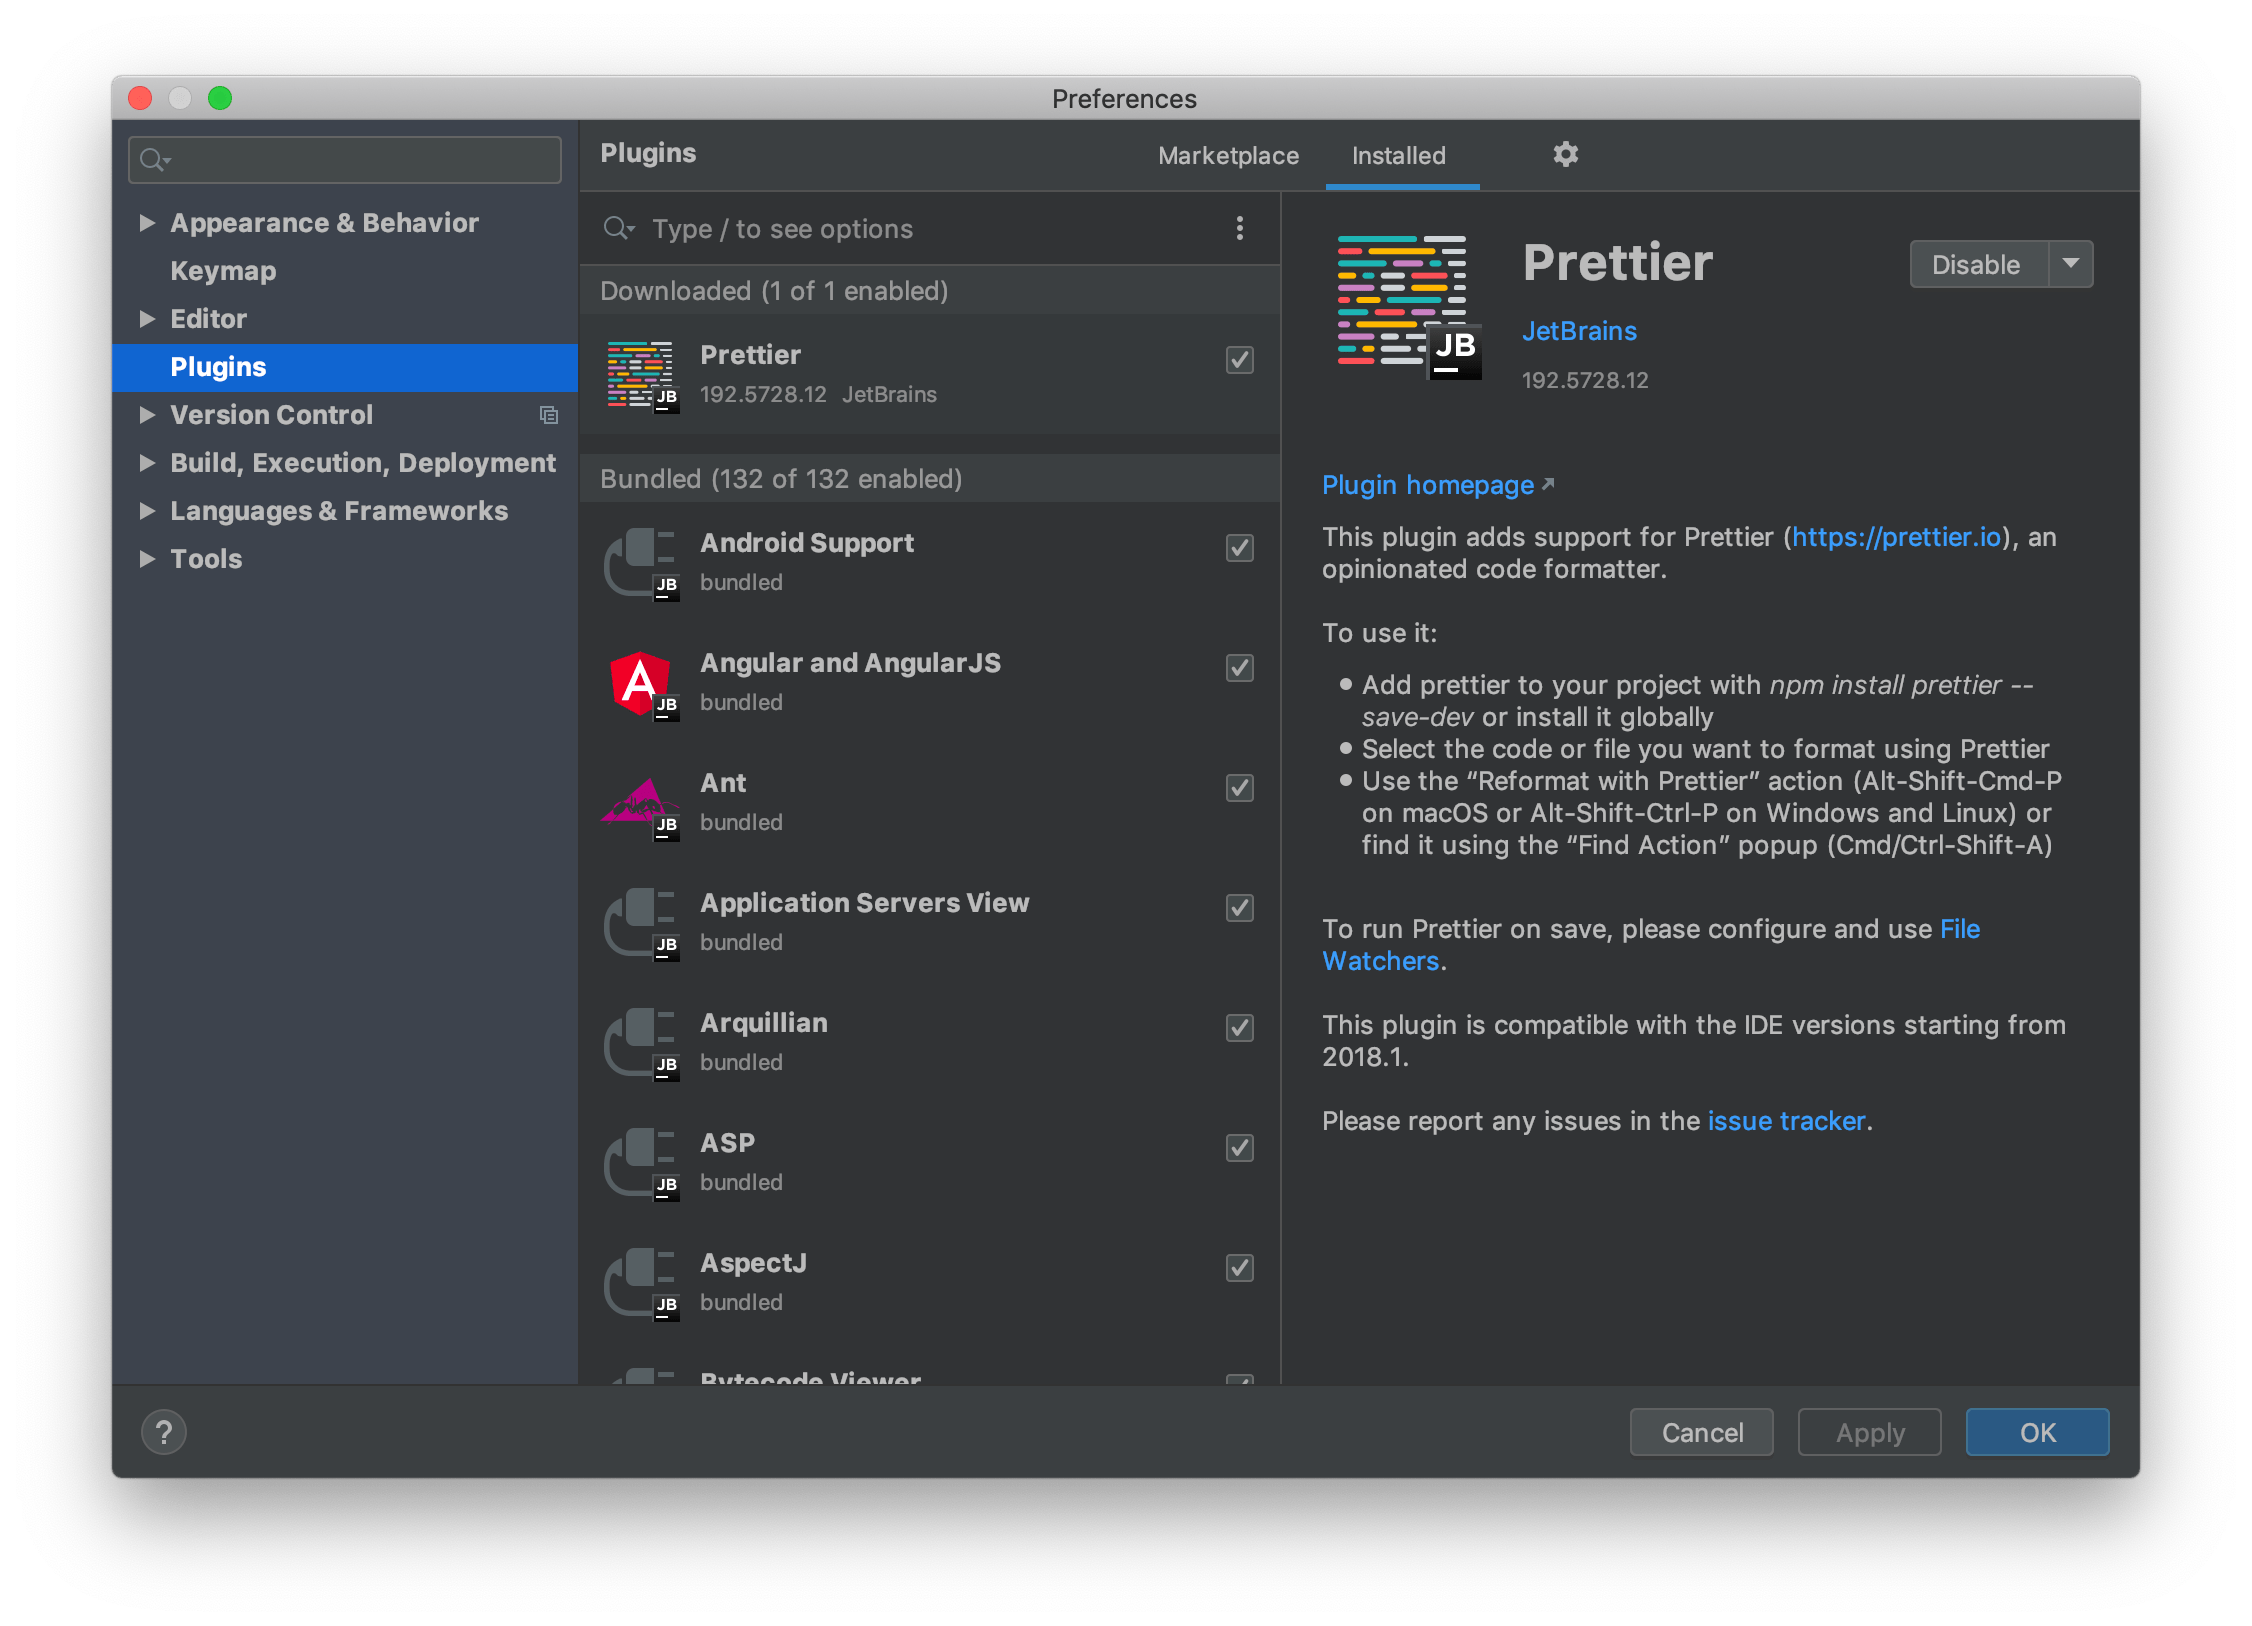The height and width of the screenshot is (1626, 2252).
Task: Select Plugins in the settings tree
Action: (x=344, y=367)
